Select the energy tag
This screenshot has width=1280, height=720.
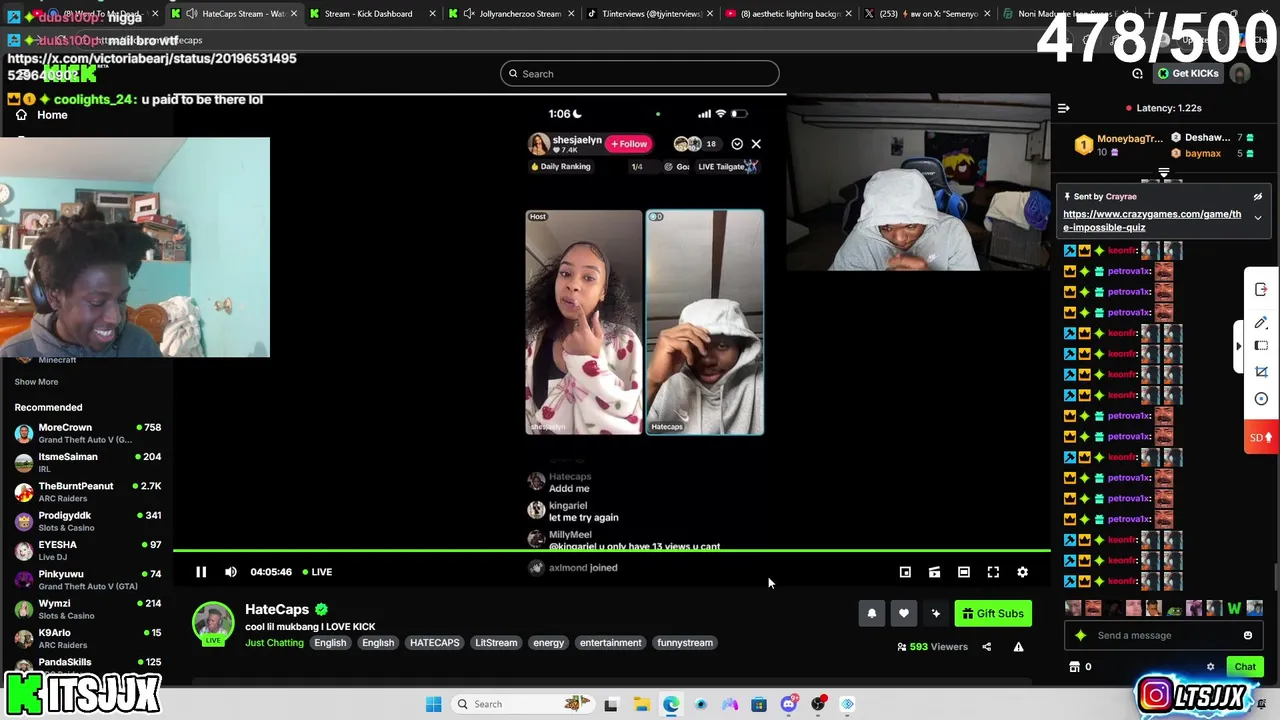pos(548,643)
